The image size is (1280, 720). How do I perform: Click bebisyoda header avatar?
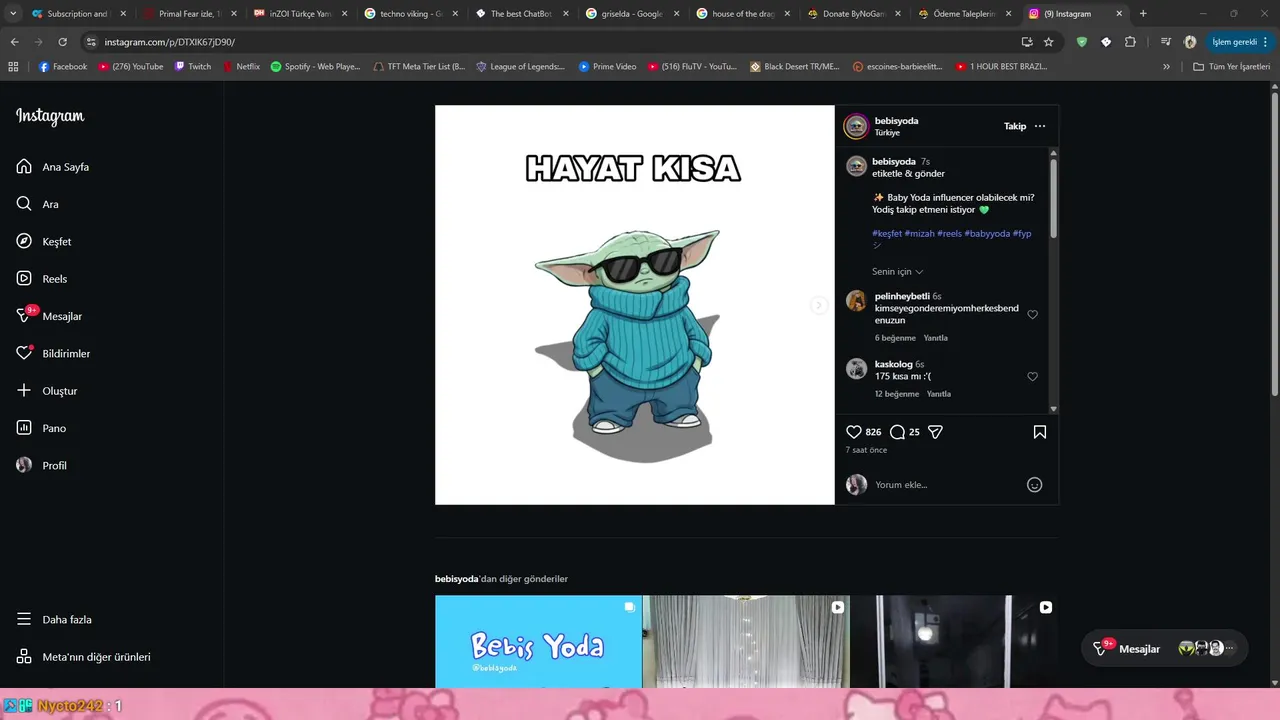point(856,126)
